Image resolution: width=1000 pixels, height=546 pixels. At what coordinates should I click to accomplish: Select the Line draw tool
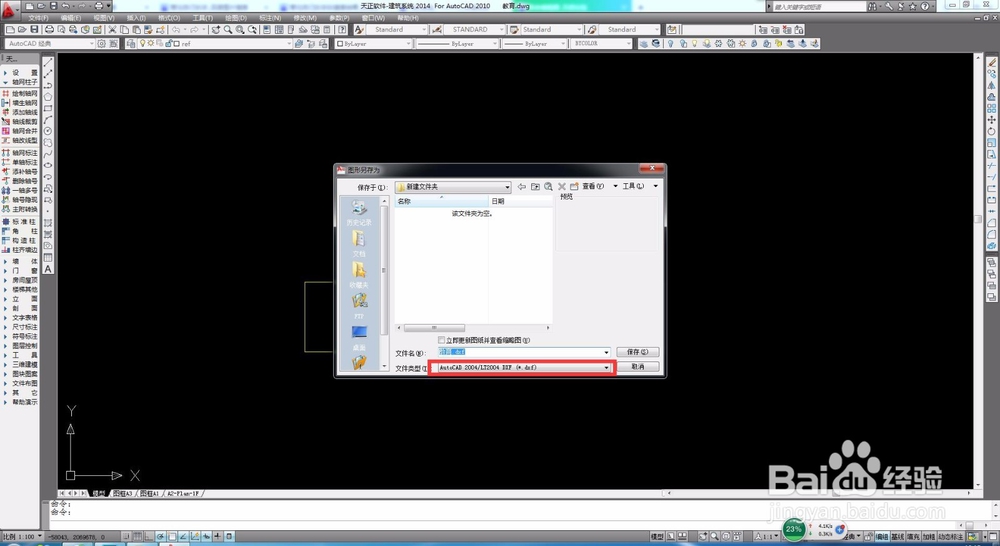(x=48, y=63)
